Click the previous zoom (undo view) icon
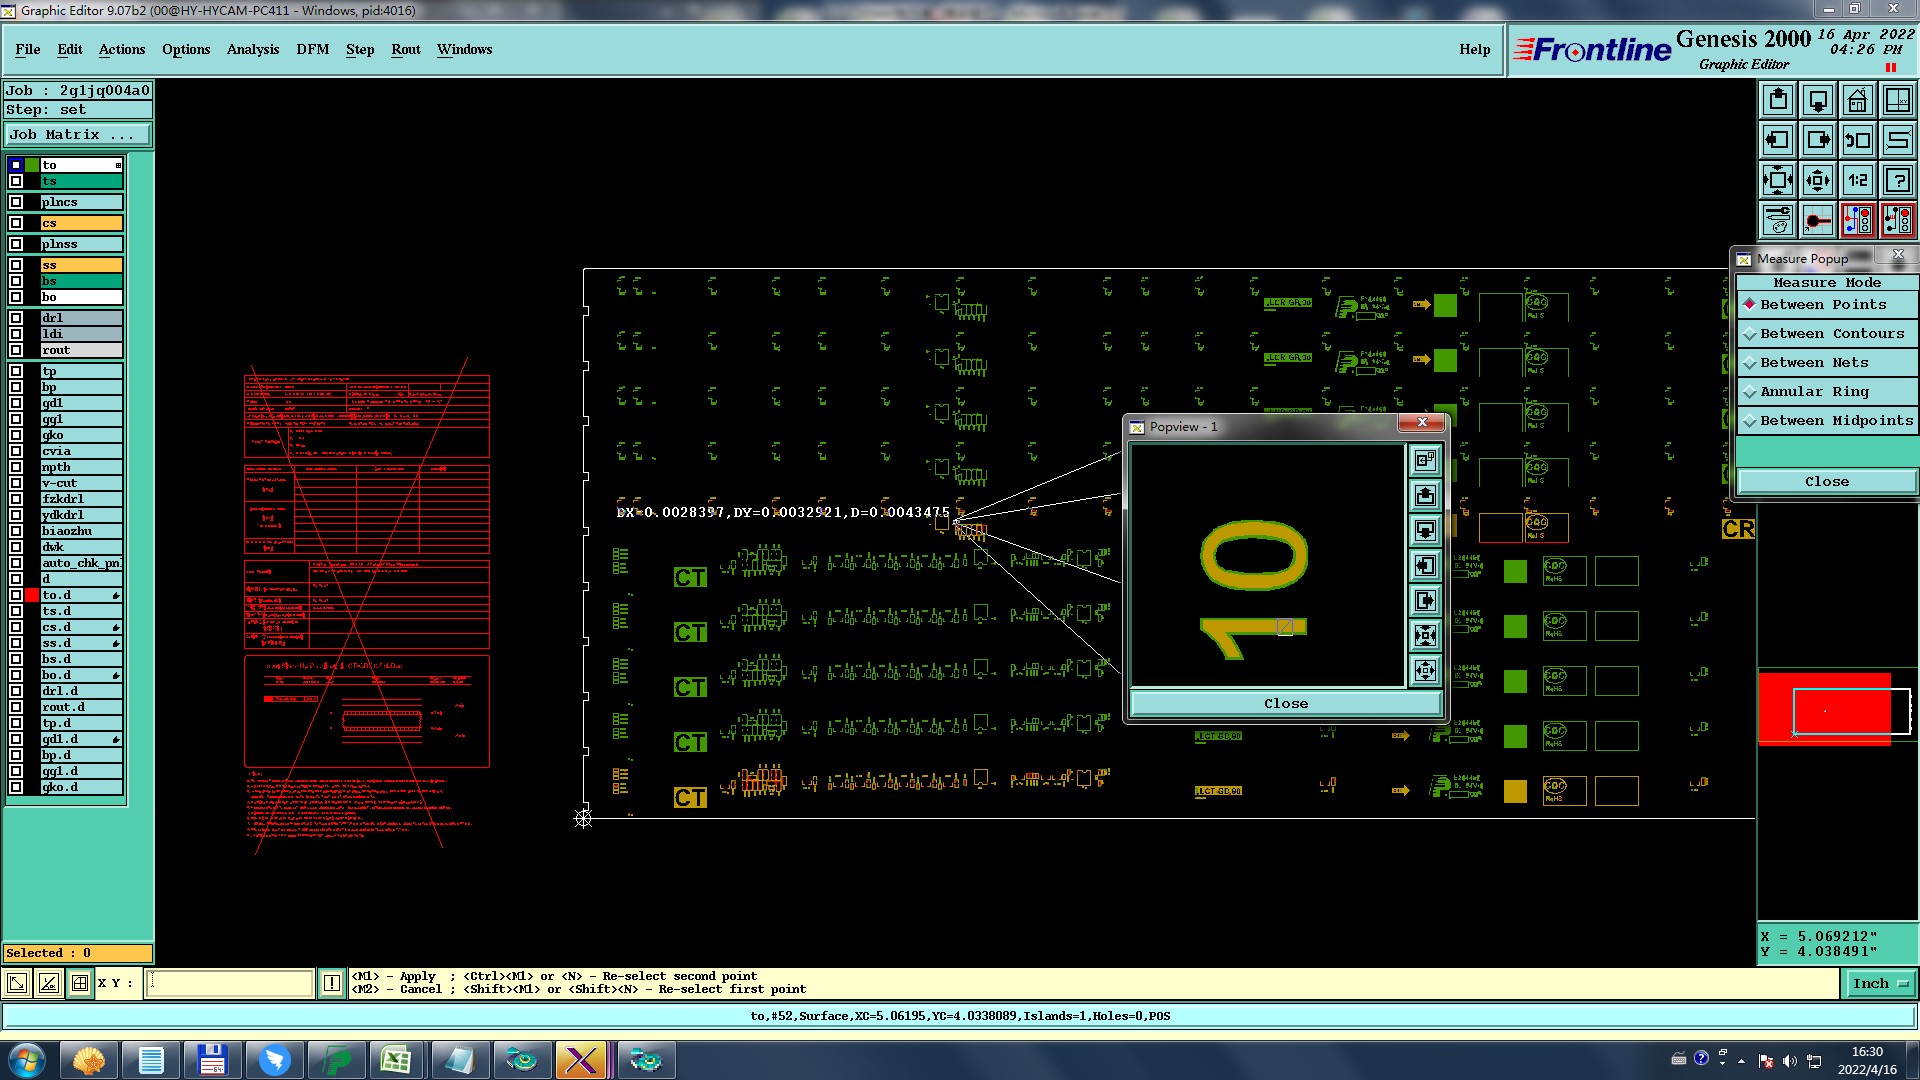 1857,140
